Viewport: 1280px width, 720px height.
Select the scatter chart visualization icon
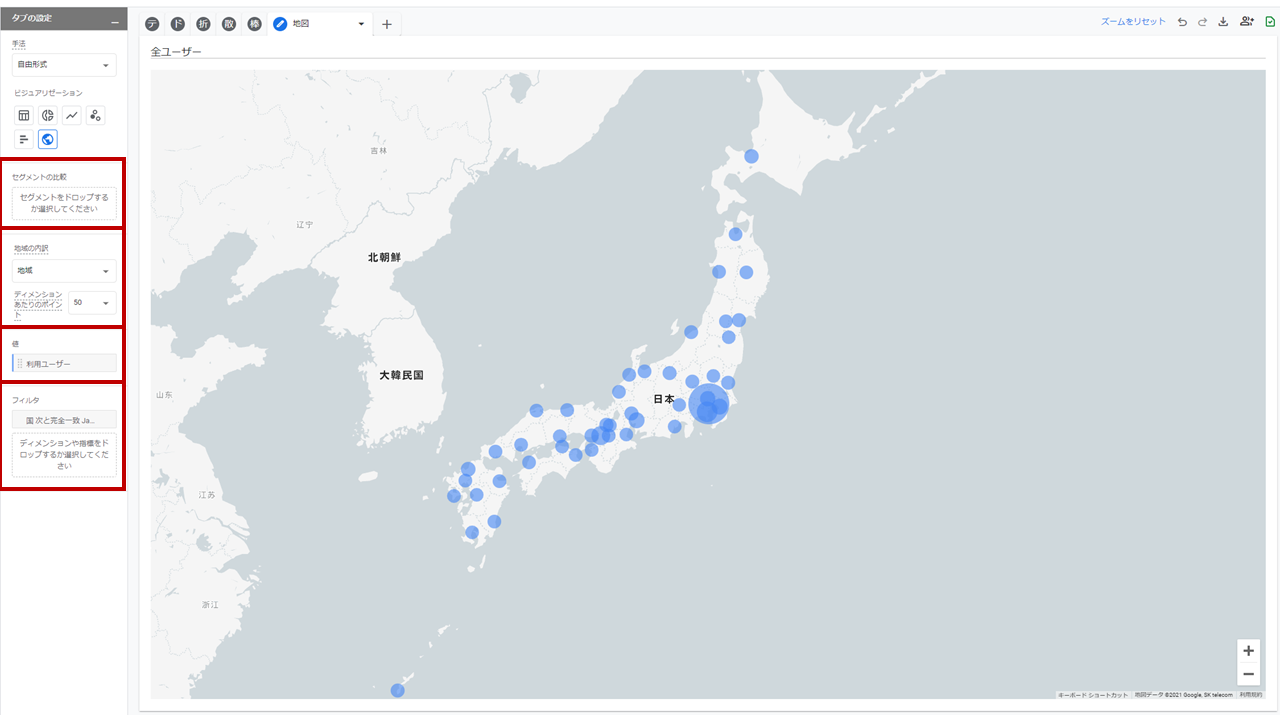click(94, 115)
